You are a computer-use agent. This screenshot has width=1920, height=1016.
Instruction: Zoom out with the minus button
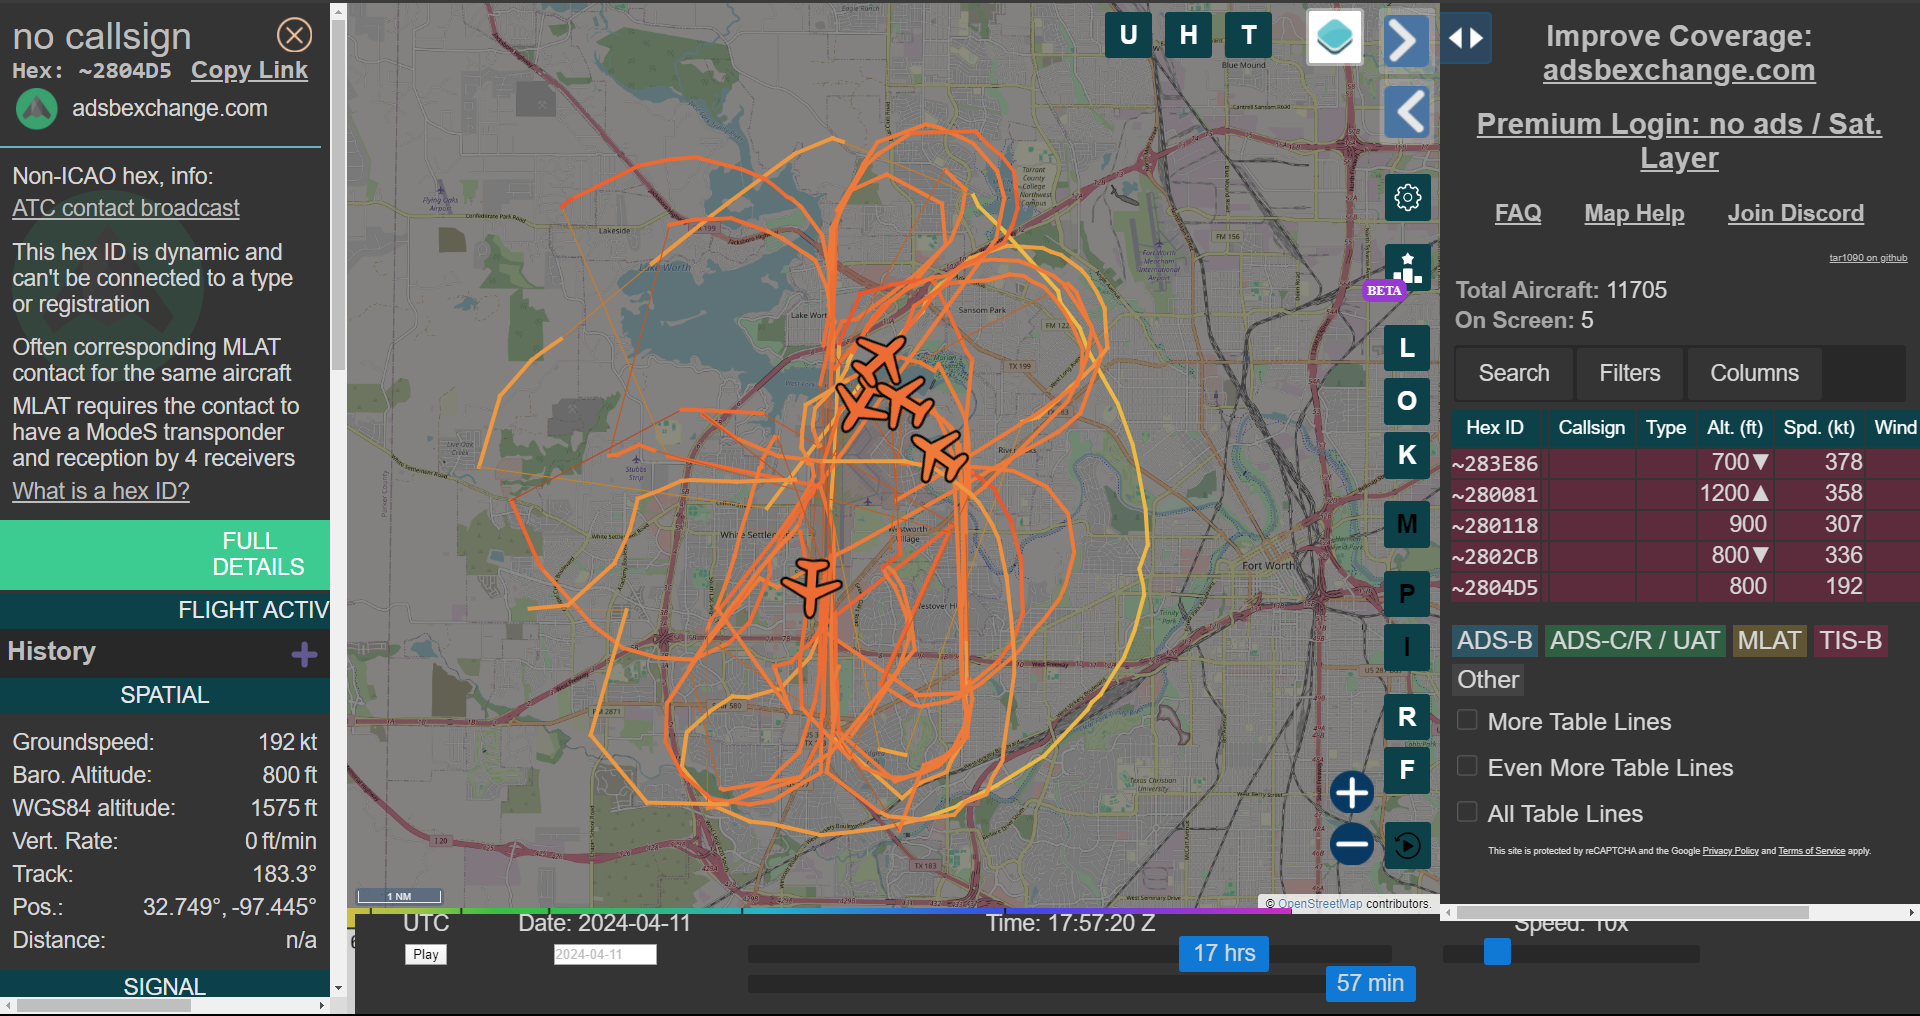(x=1352, y=845)
